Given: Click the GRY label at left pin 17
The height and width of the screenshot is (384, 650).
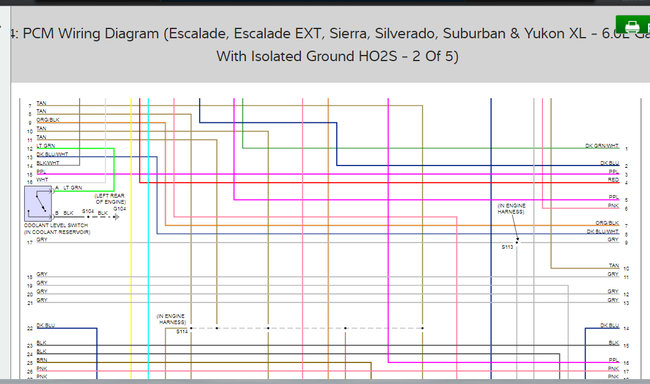Looking at the screenshot, I should pyautogui.click(x=42, y=240).
